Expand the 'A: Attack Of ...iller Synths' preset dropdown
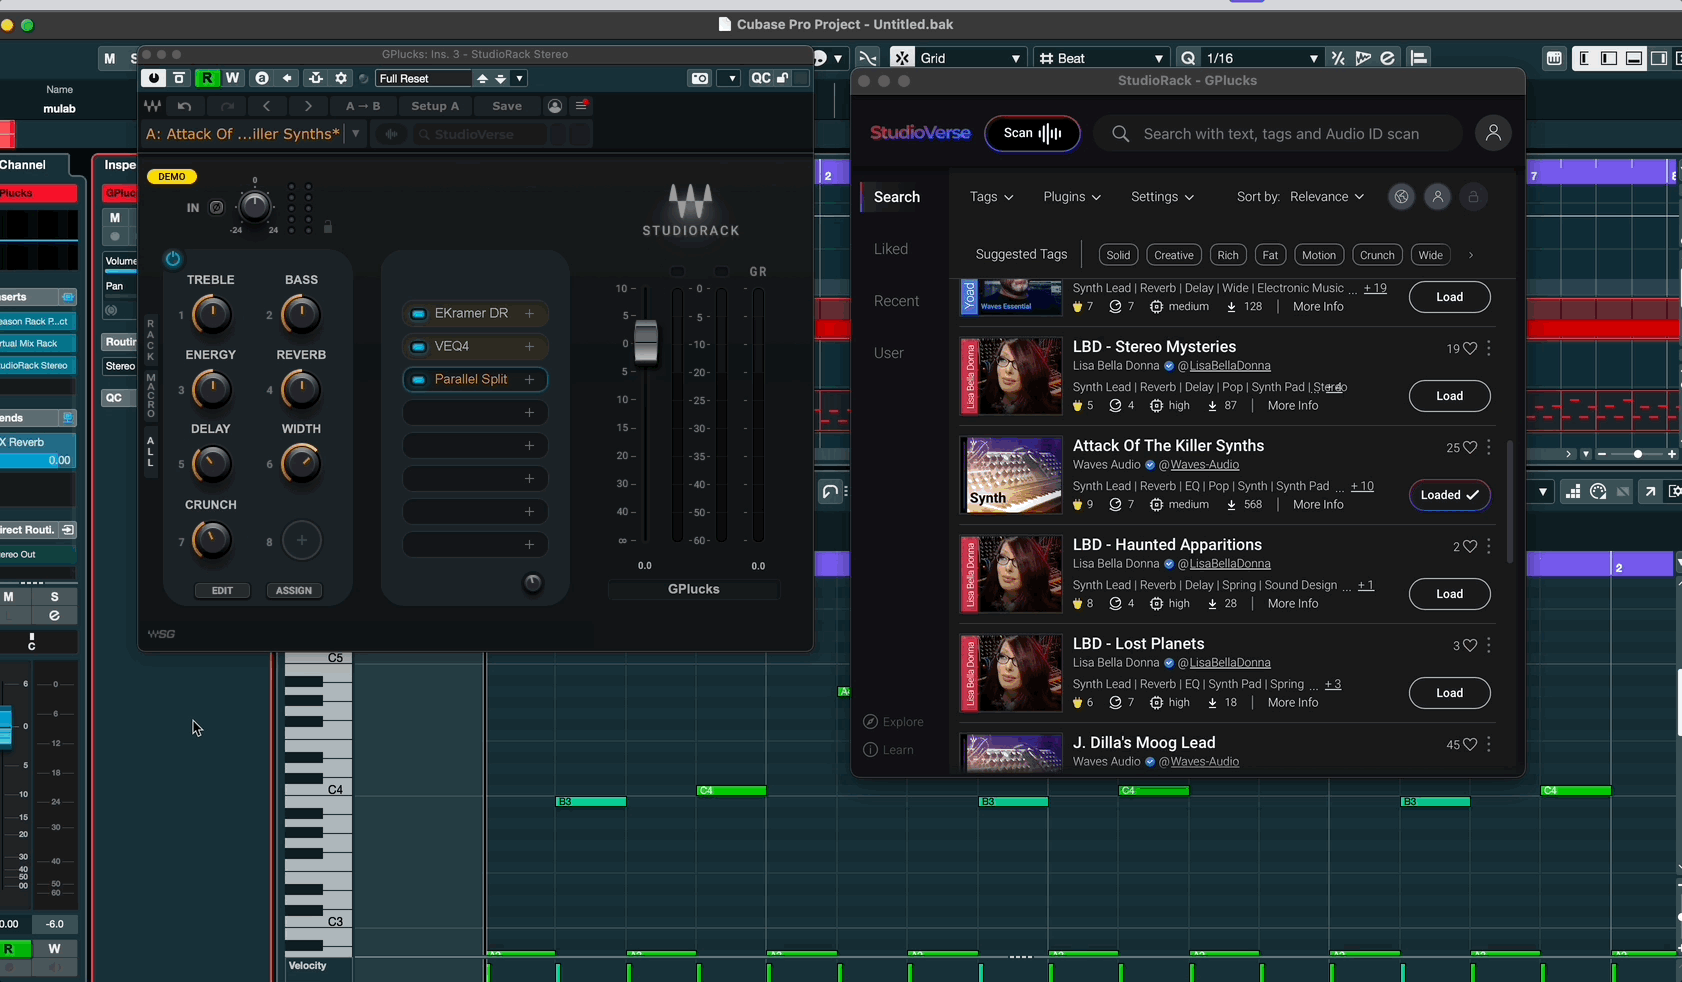This screenshot has width=1682, height=982. tap(355, 134)
